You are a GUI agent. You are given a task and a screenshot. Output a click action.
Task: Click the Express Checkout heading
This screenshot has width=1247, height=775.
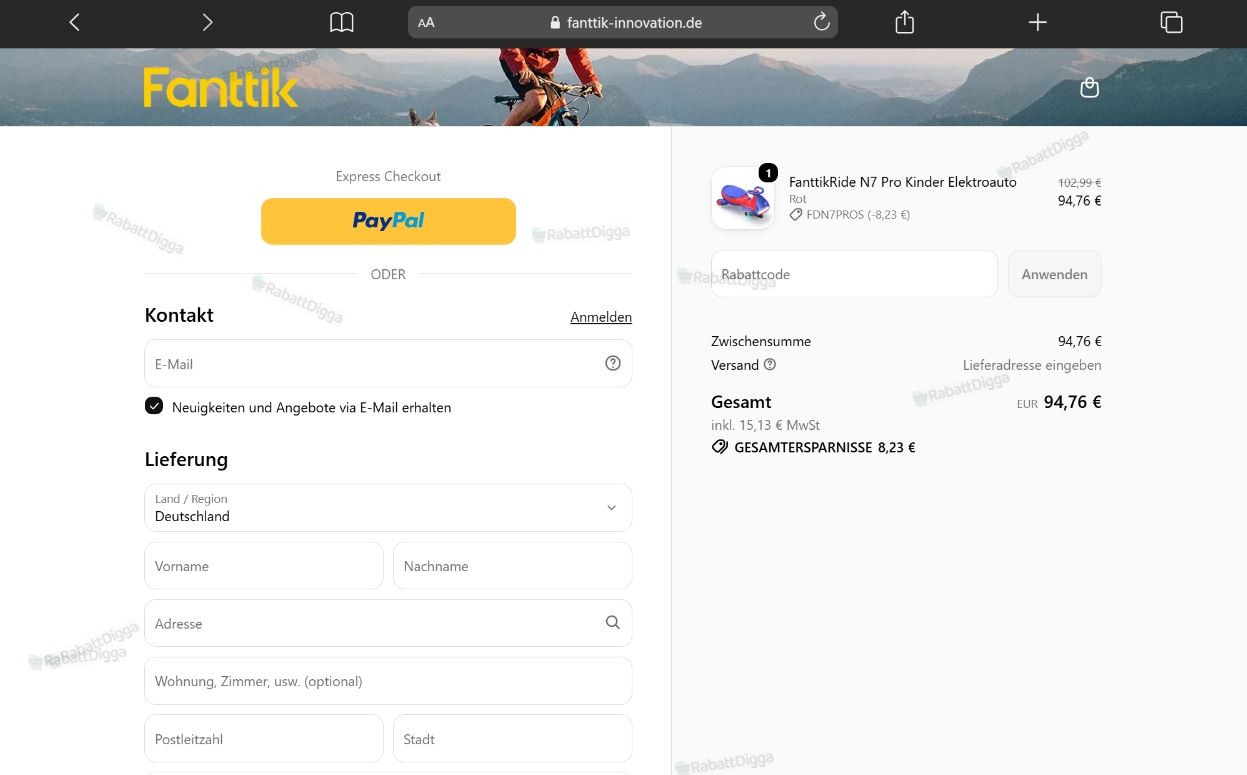[x=388, y=176]
